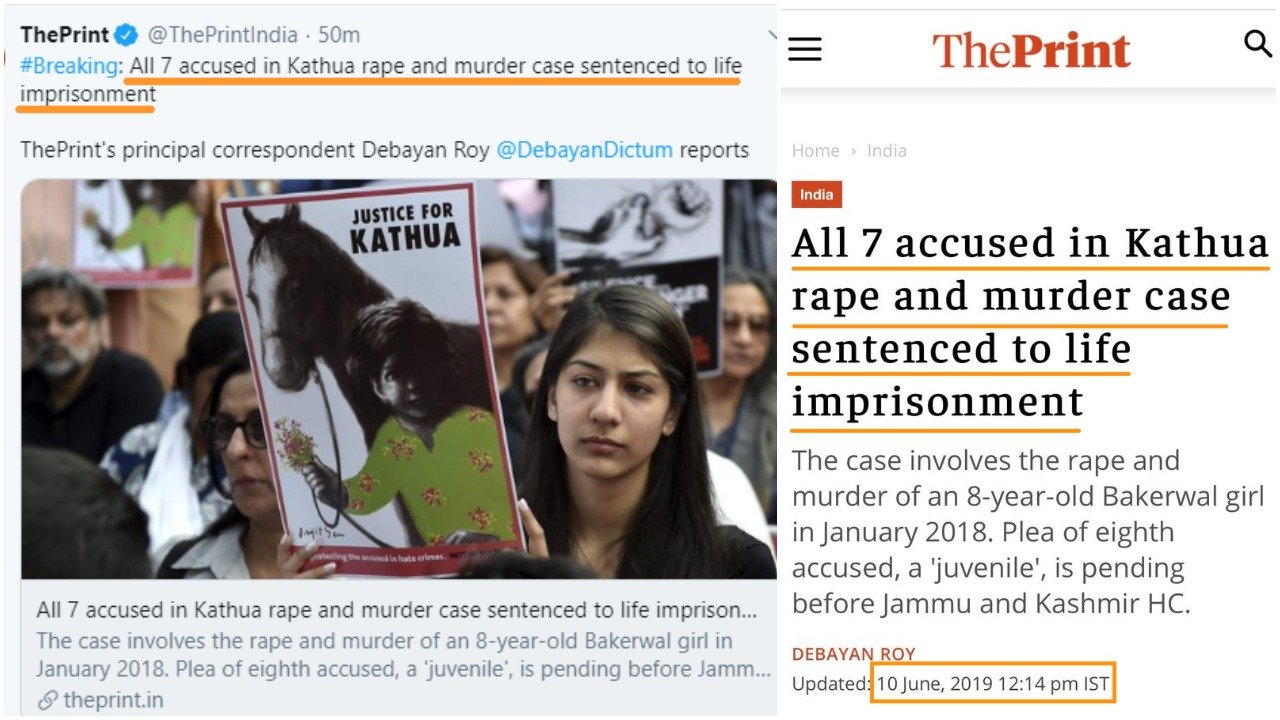Image resolution: width=1280 pixels, height=720 pixels.
Task: Click the search magnifier icon
Action: pyautogui.click(x=1258, y=44)
